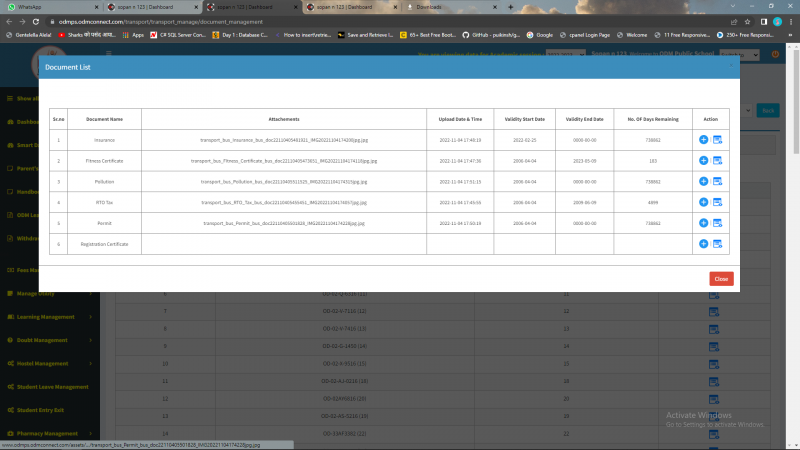Open the Pollution attachment file link
The width and height of the screenshot is (800, 450).
point(284,181)
